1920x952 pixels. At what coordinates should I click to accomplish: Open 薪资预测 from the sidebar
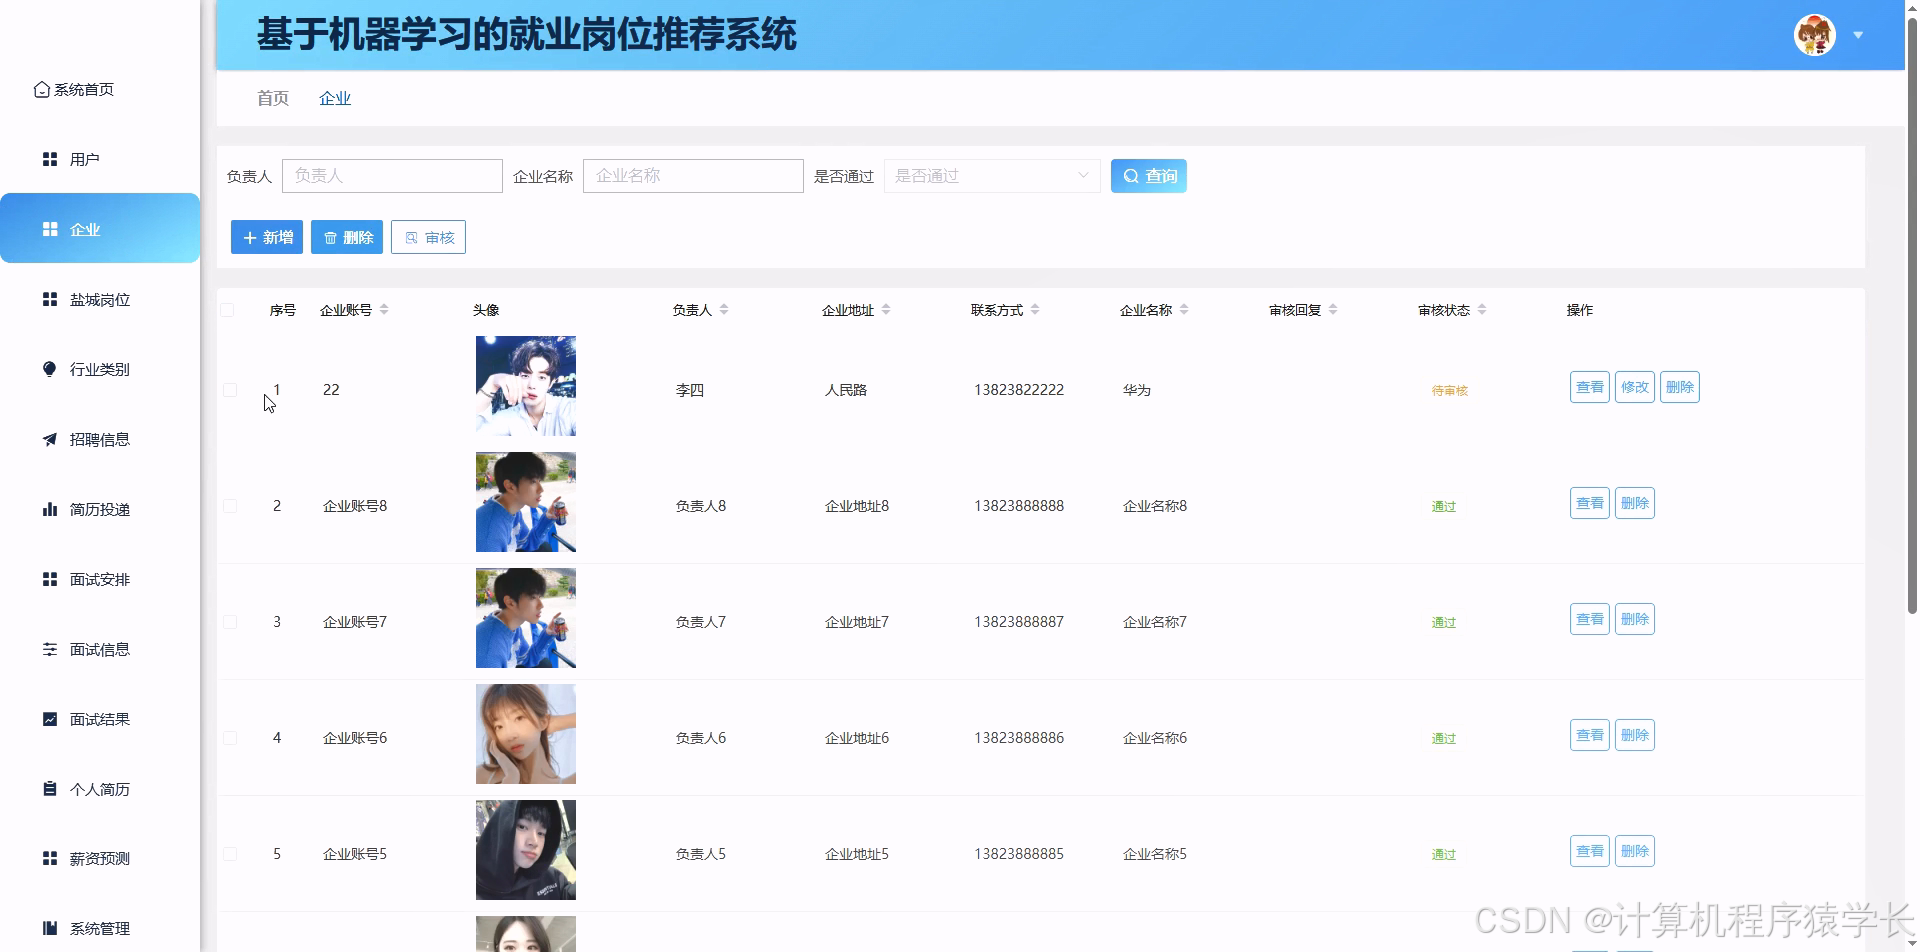coord(99,858)
